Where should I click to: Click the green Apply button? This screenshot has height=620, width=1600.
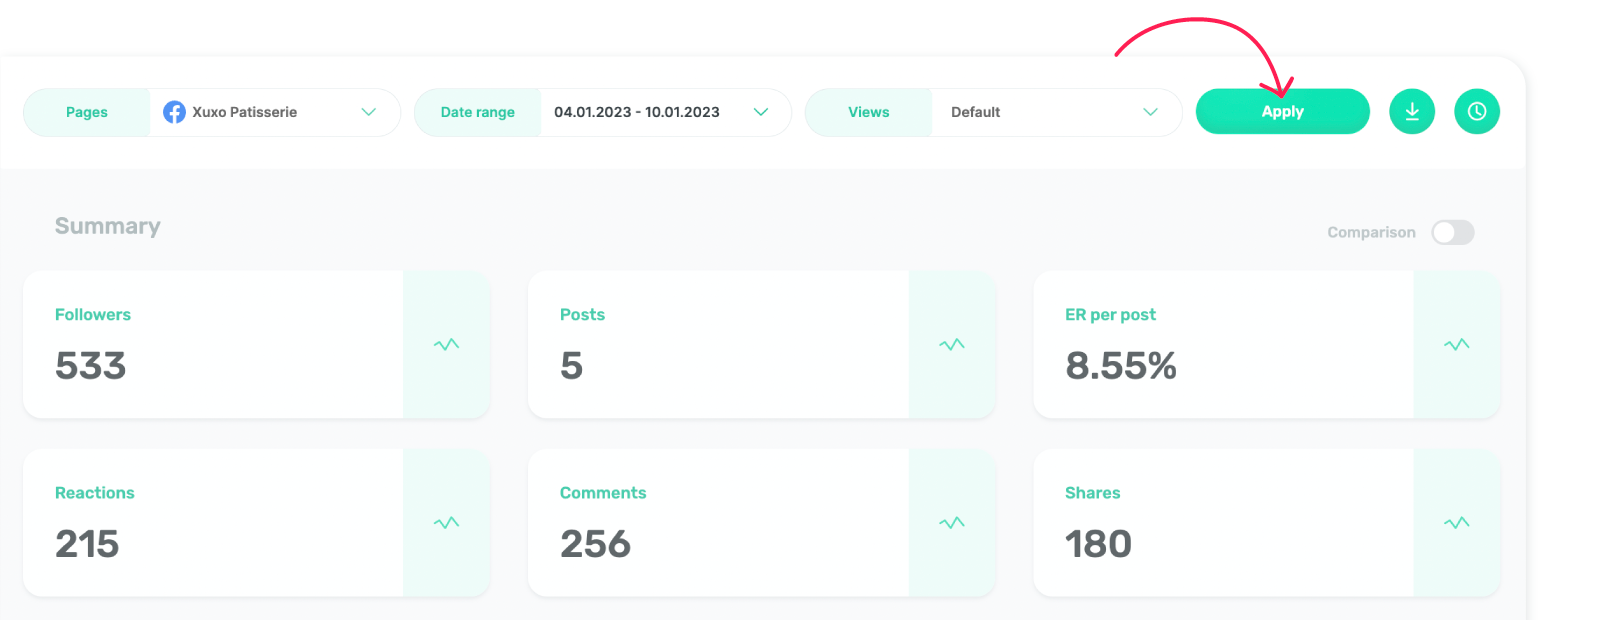point(1282,111)
